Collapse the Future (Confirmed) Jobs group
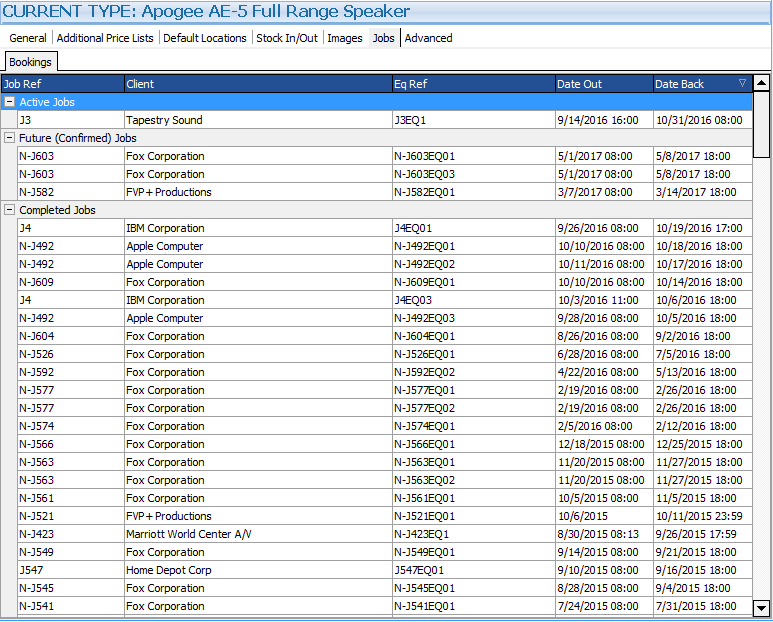773x622 pixels. click(x=9, y=138)
